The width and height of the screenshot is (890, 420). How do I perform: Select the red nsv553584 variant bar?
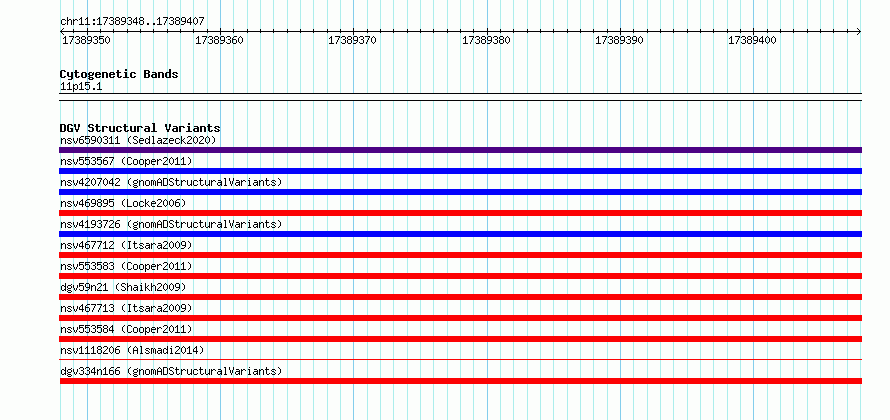click(460, 339)
